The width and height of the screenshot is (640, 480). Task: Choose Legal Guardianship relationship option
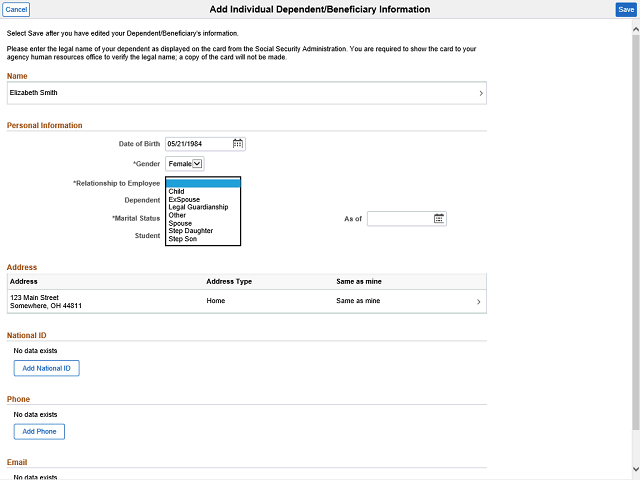pyautogui.click(x=198, y=208)
